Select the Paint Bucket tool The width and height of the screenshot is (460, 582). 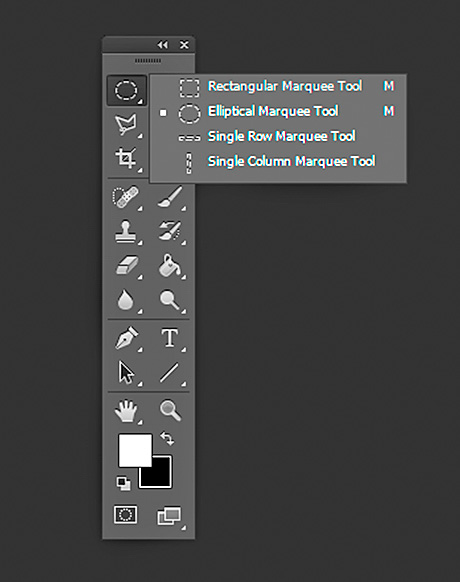[170, 266]
